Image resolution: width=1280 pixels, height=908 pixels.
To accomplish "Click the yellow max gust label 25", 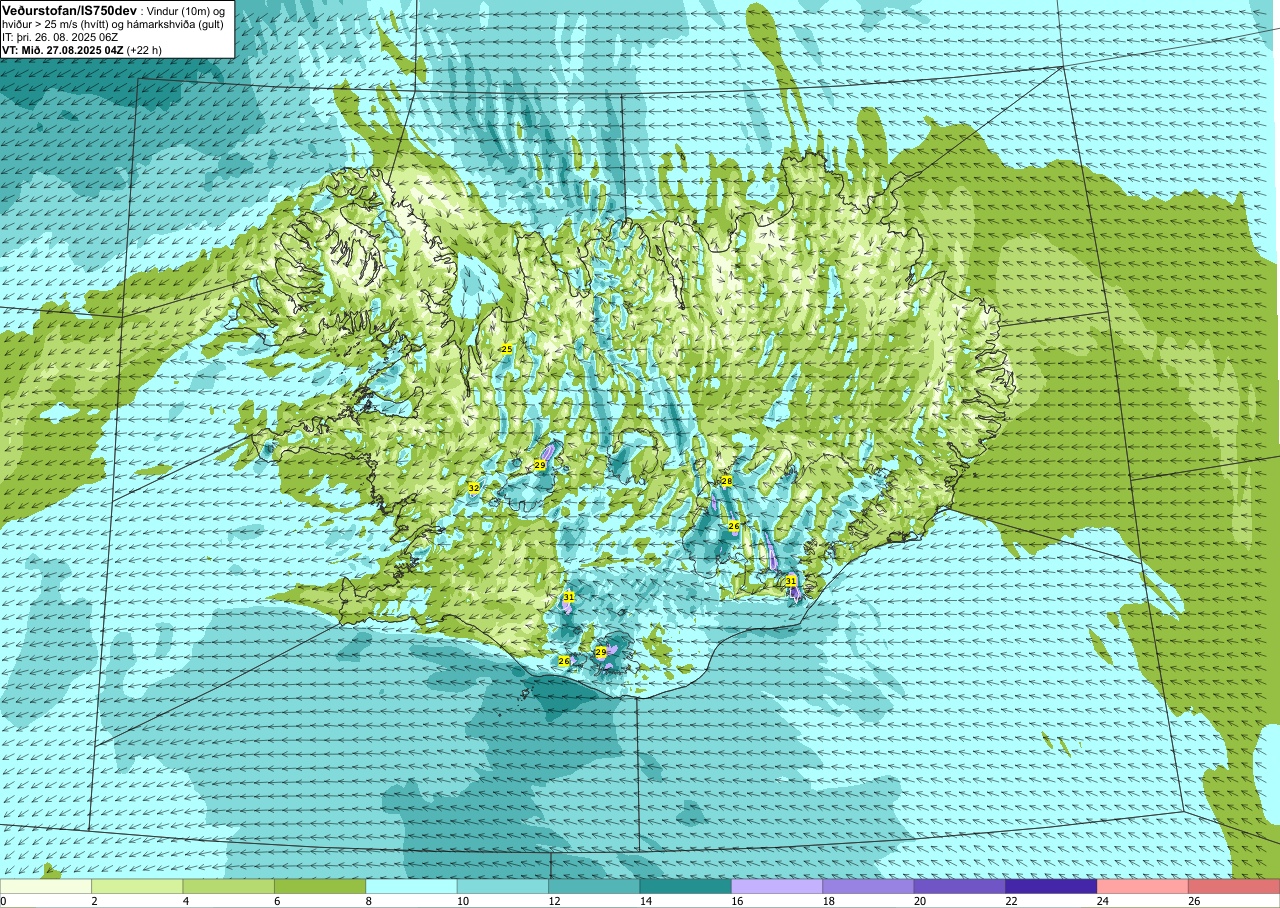I will 506,349.
